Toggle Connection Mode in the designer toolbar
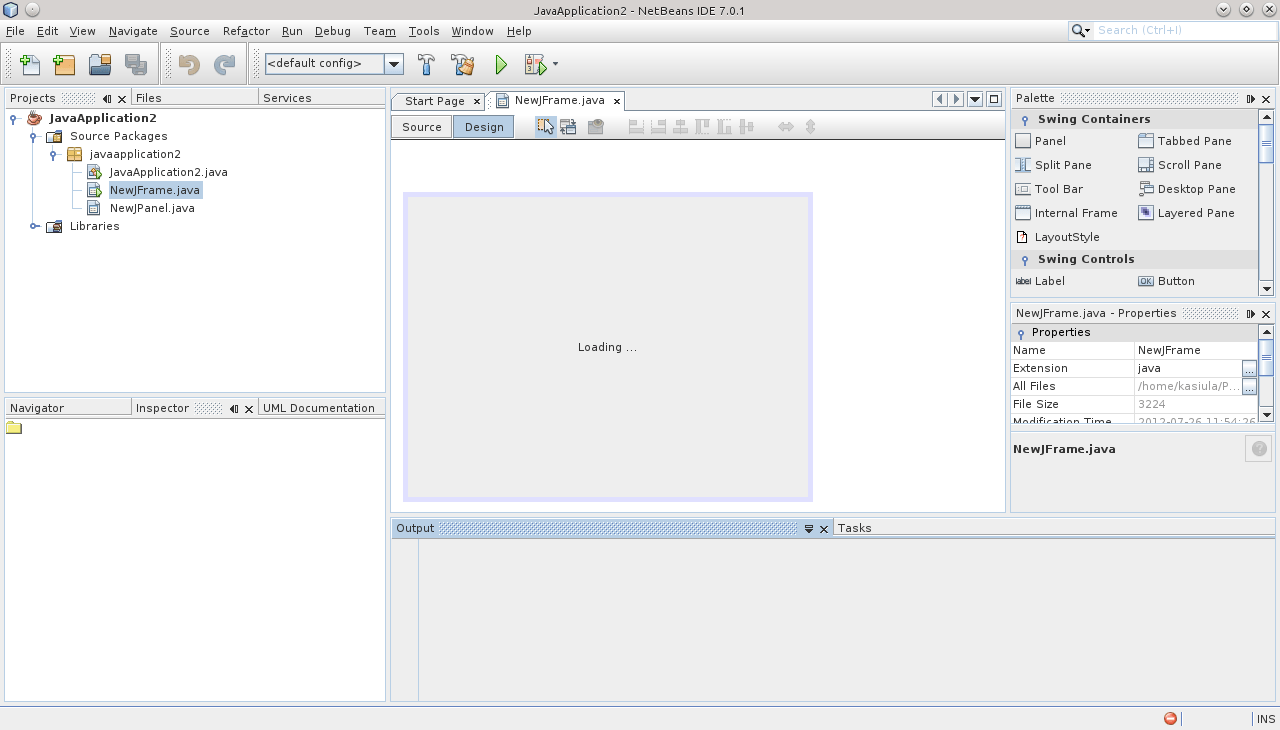 pyautogui.click(x=568, y=126)
